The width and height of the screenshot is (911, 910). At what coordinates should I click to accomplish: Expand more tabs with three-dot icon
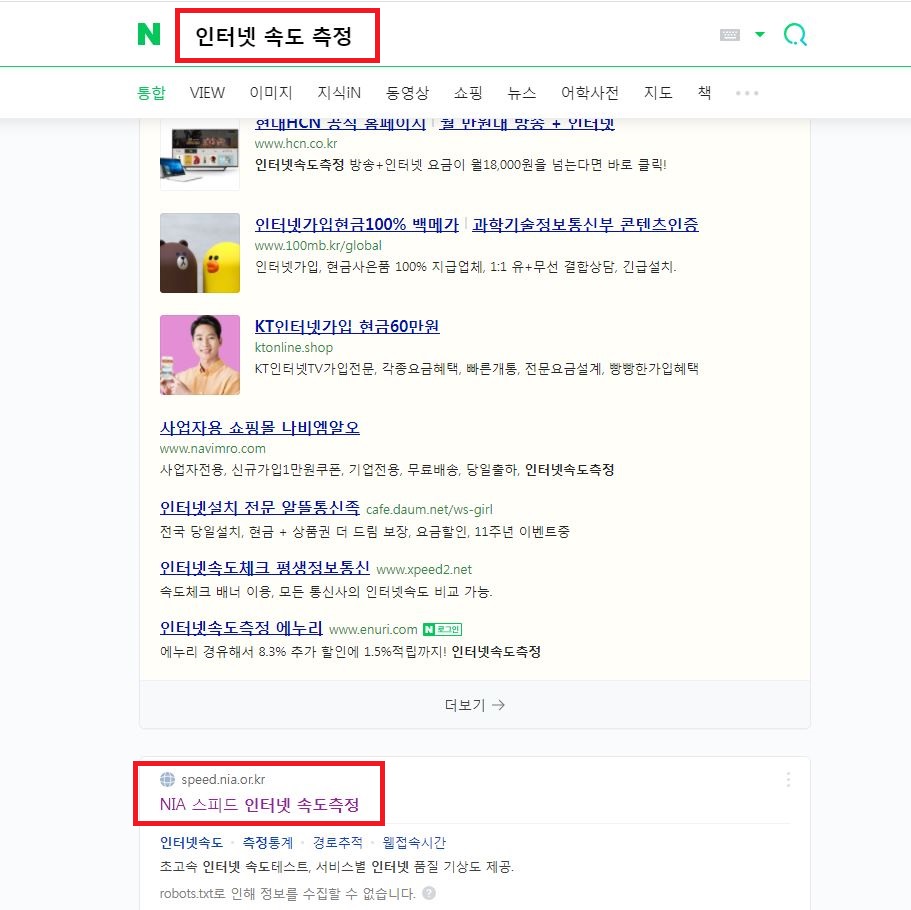click(x=747, y=93)
